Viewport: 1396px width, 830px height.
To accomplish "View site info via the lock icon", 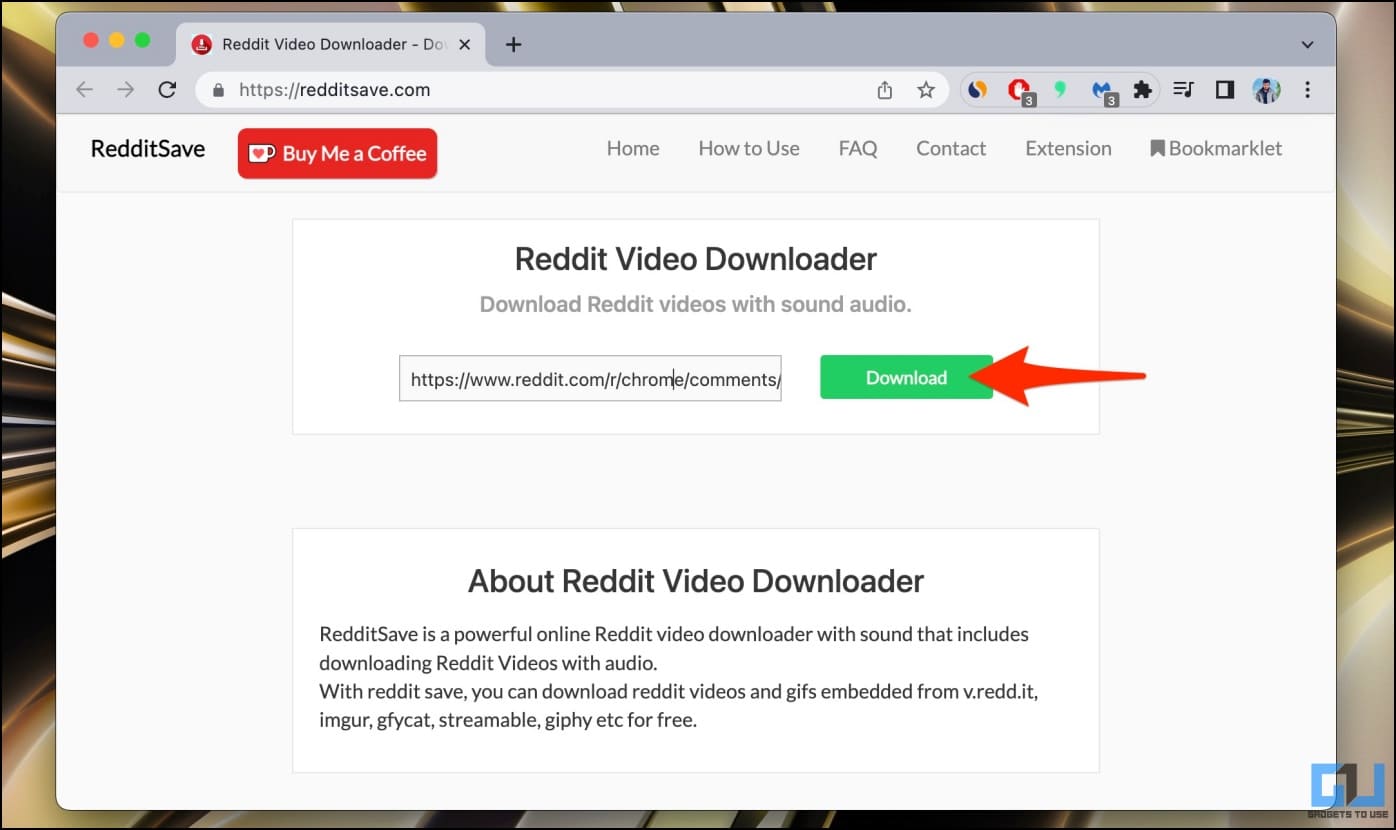I will [219, 90].
